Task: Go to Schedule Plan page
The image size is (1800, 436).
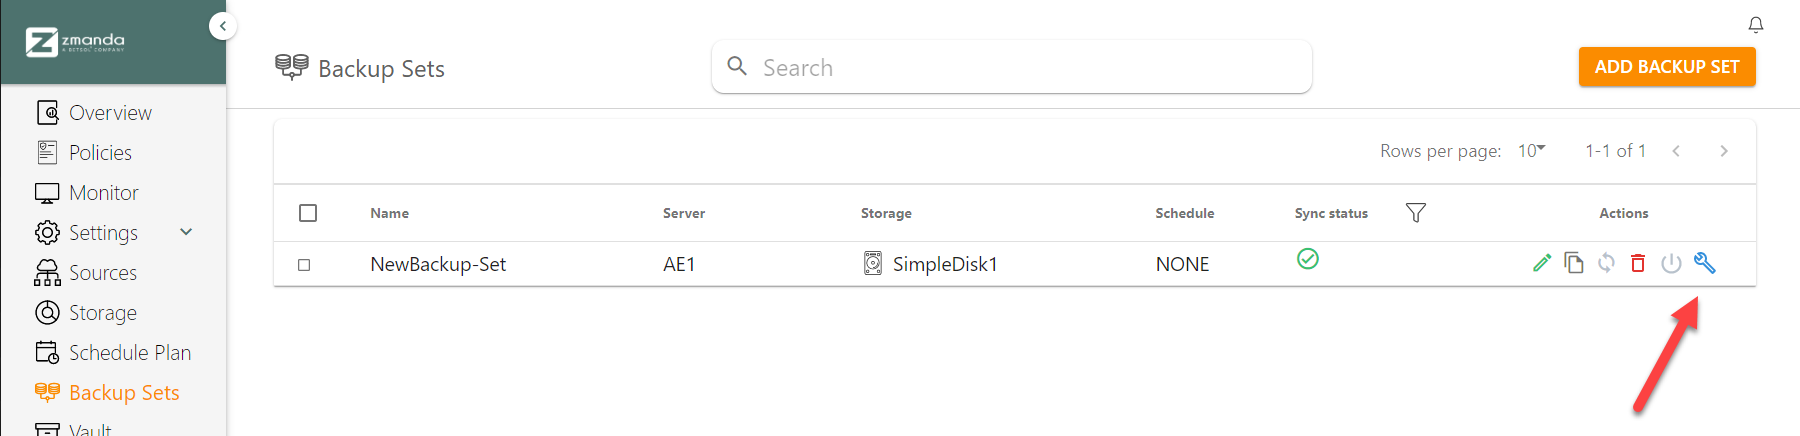Action: (129, 353)
